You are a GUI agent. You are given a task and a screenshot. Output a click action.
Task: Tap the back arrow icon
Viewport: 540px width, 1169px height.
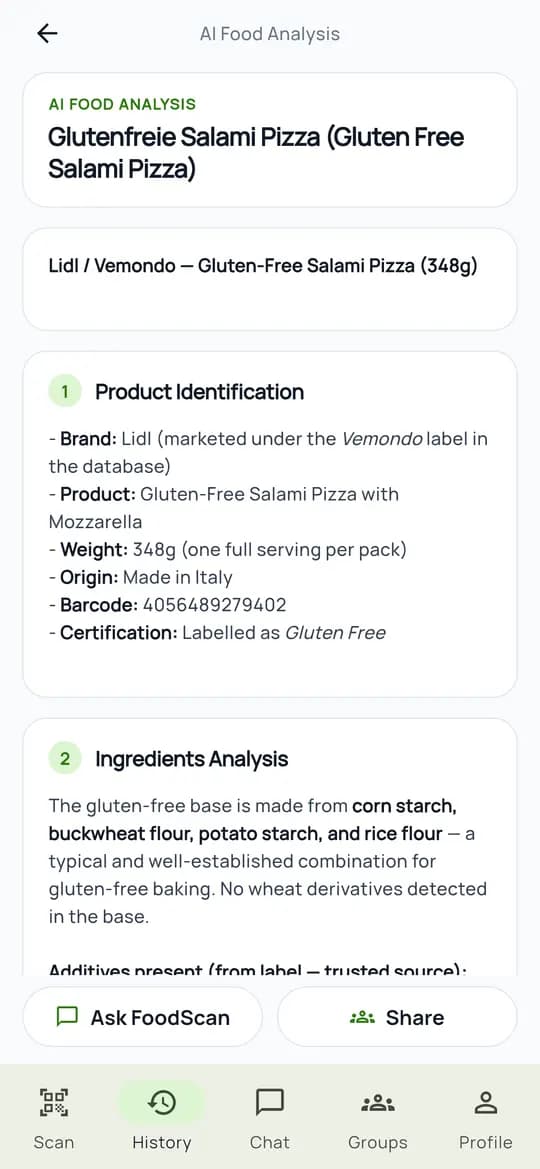47,34
